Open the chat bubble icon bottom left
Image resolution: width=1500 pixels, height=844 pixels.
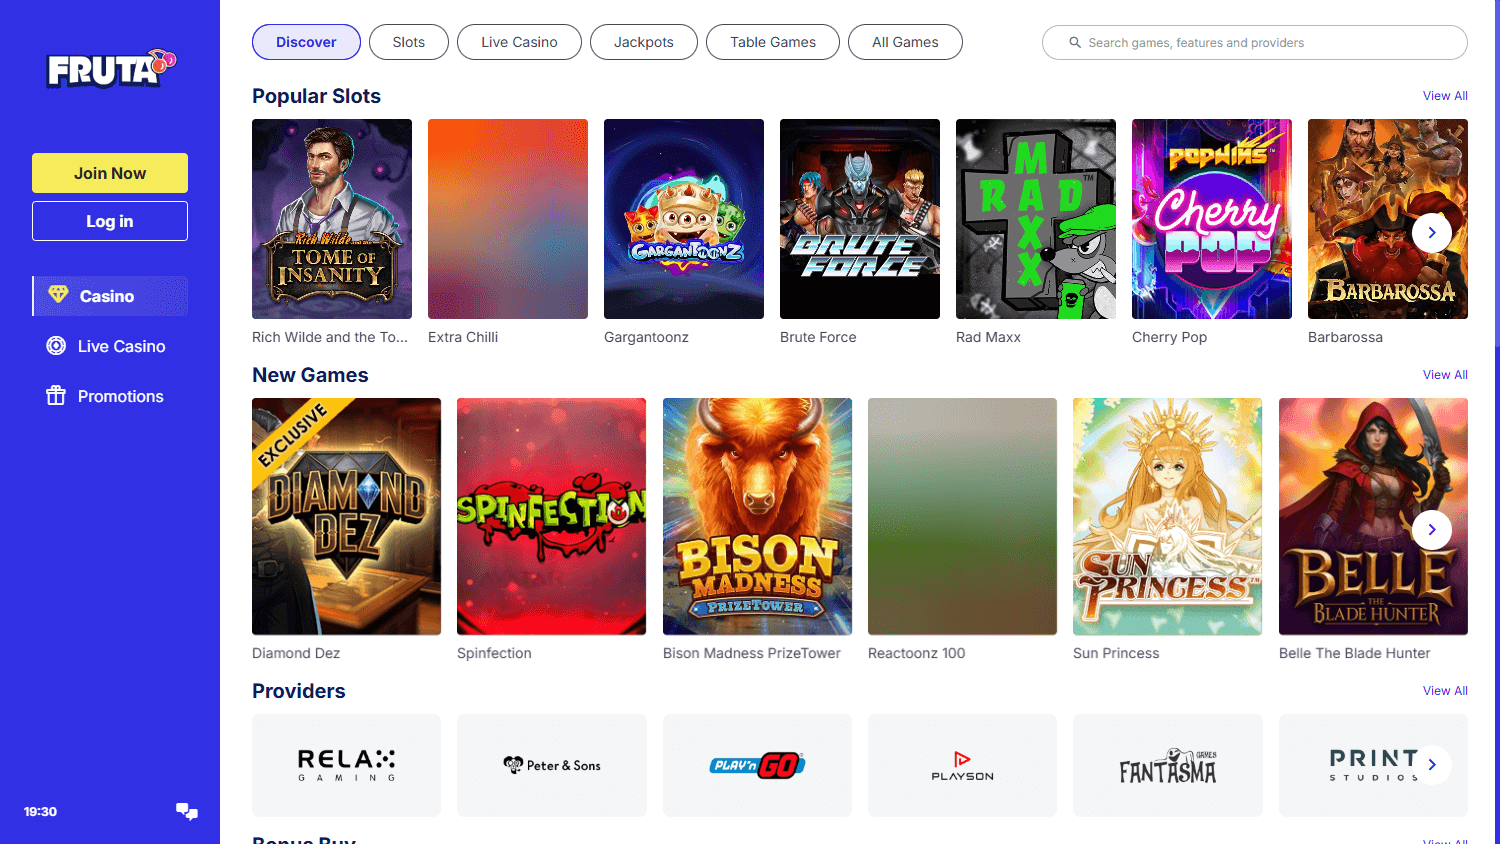pyautogui.click(x=186, y=811)
